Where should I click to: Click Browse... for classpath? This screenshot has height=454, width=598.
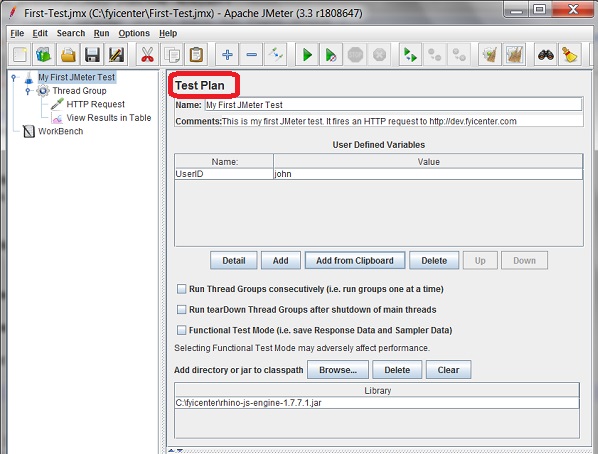tap(338, 370)
